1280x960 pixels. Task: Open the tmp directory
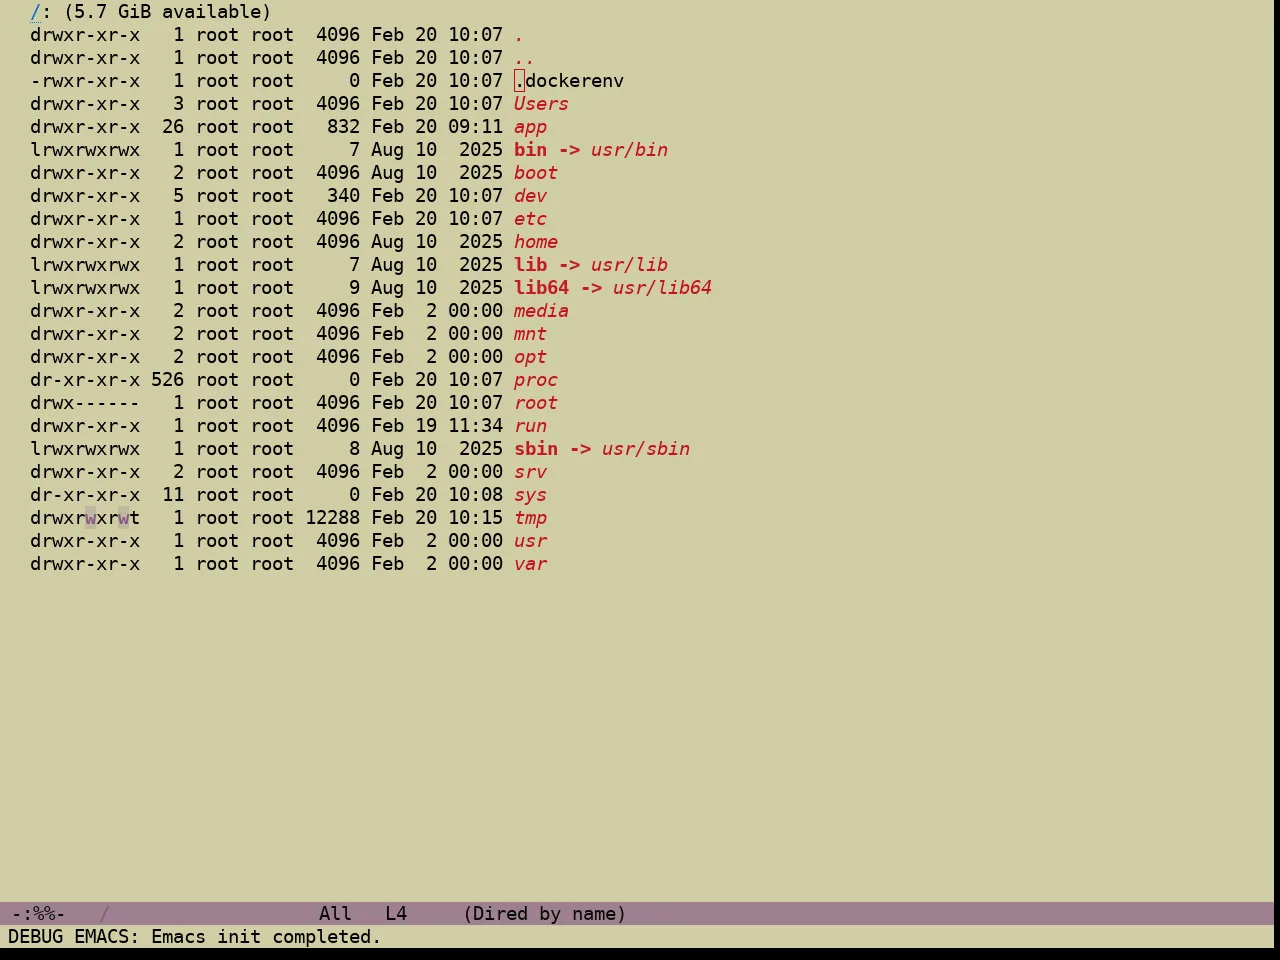coord(530,518)
